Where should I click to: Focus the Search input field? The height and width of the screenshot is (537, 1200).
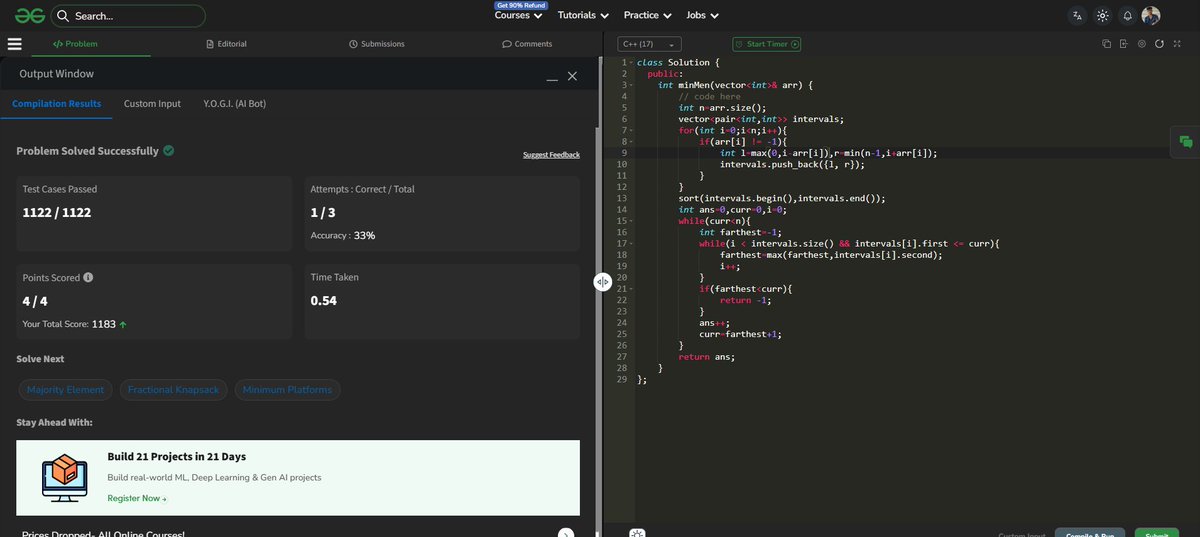click(x=128, y=16)
